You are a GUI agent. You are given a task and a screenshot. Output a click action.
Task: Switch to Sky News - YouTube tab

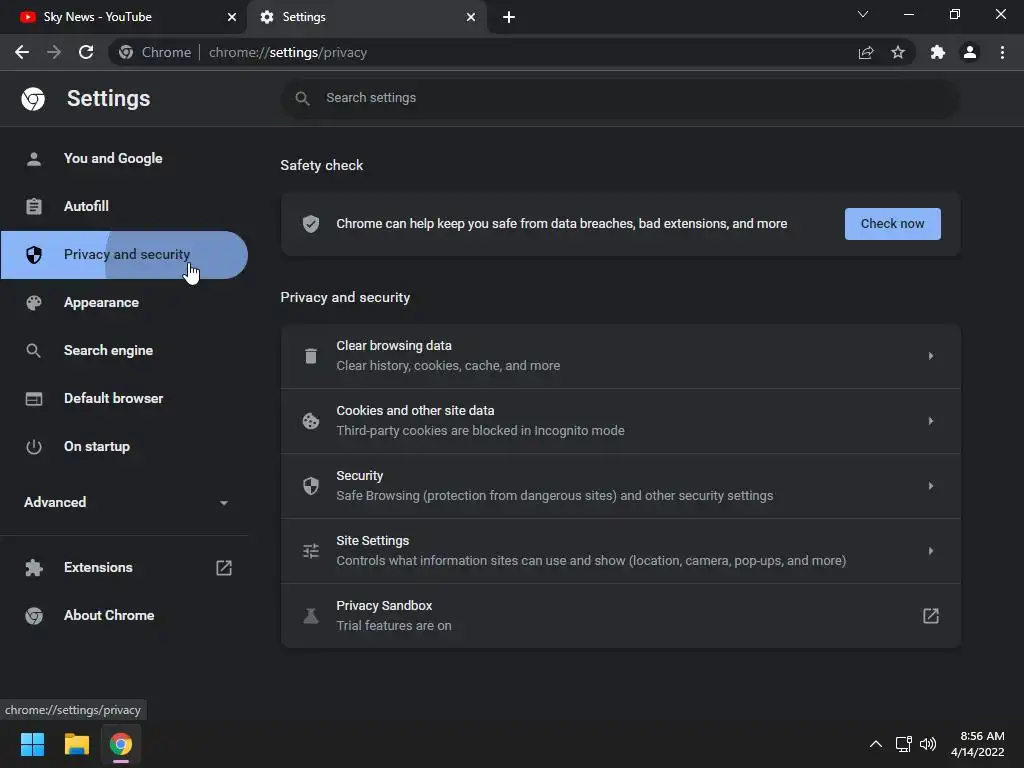(x=123, y=17)
